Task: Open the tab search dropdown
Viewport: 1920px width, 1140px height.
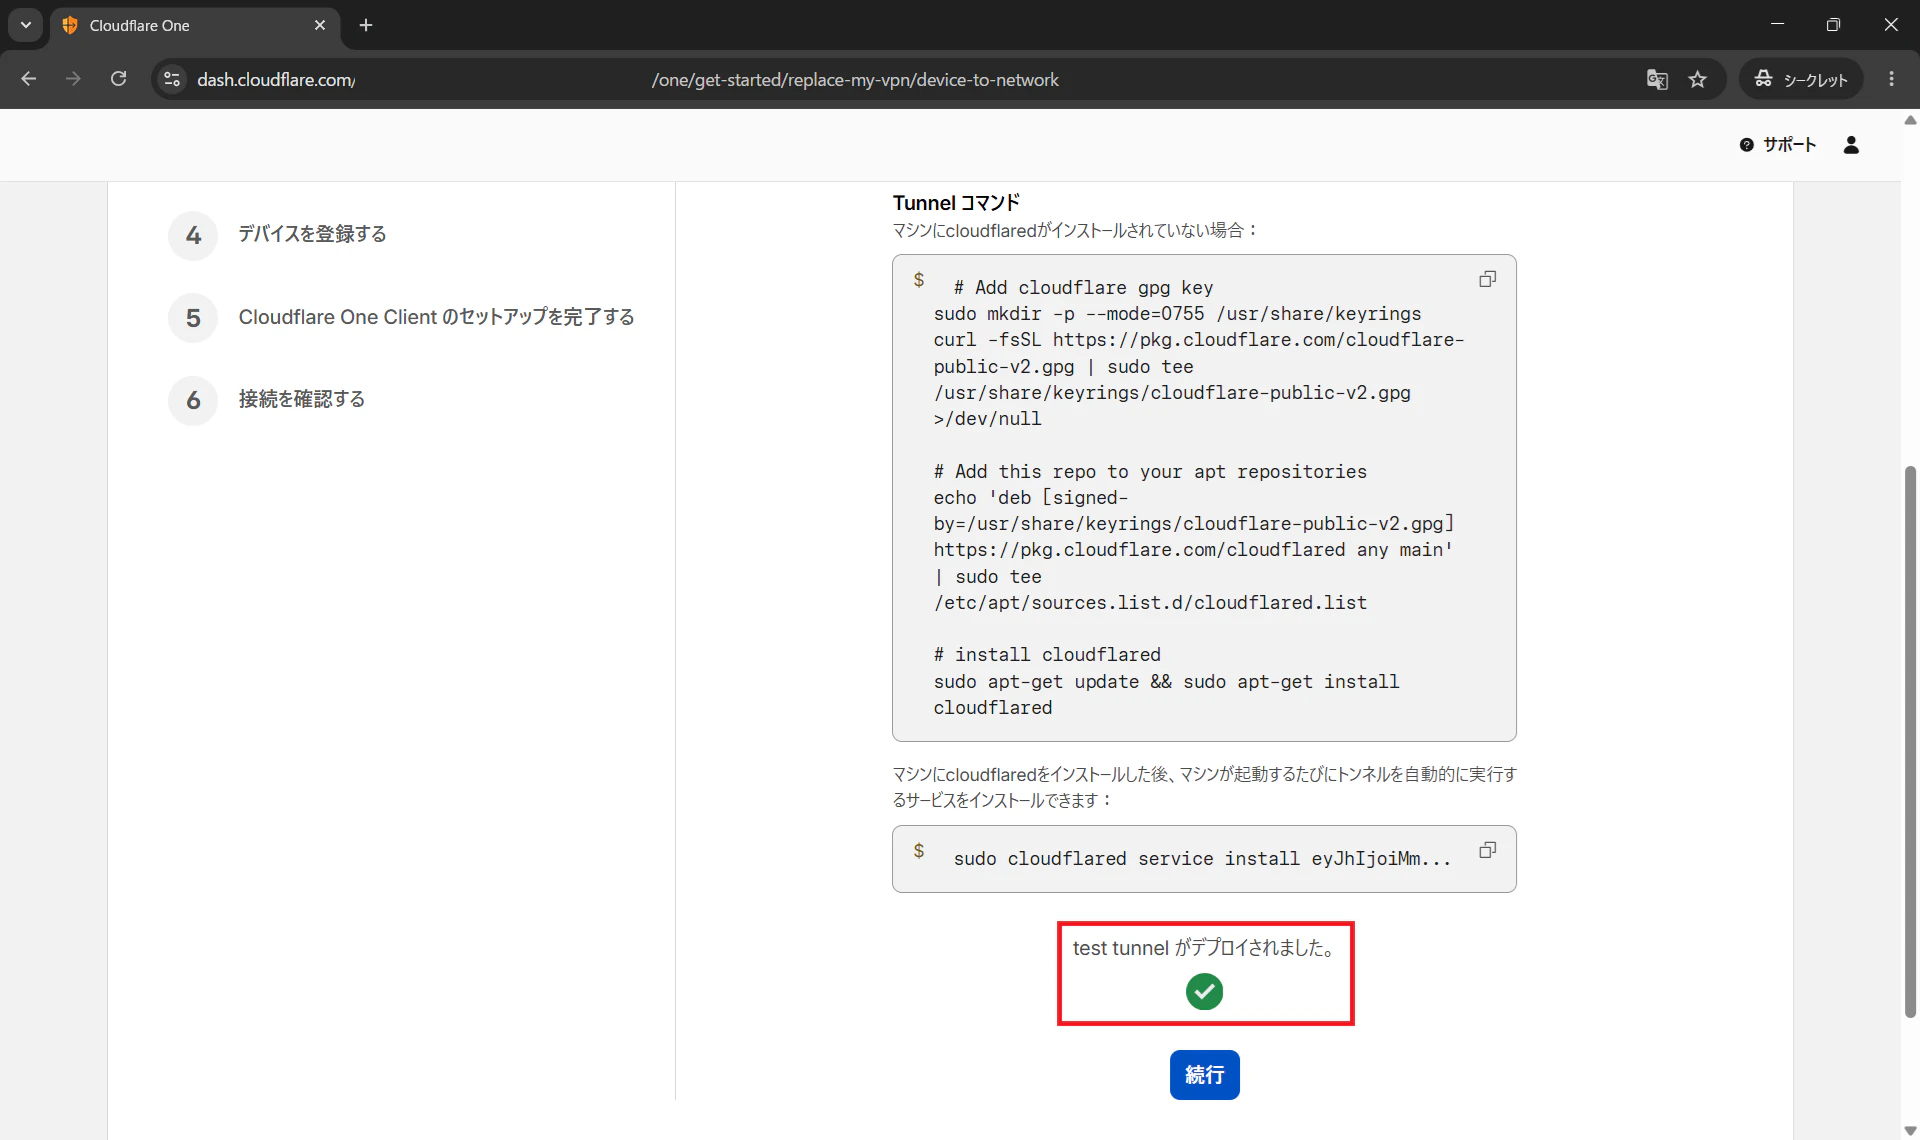Action: click(x=26, y=25)
